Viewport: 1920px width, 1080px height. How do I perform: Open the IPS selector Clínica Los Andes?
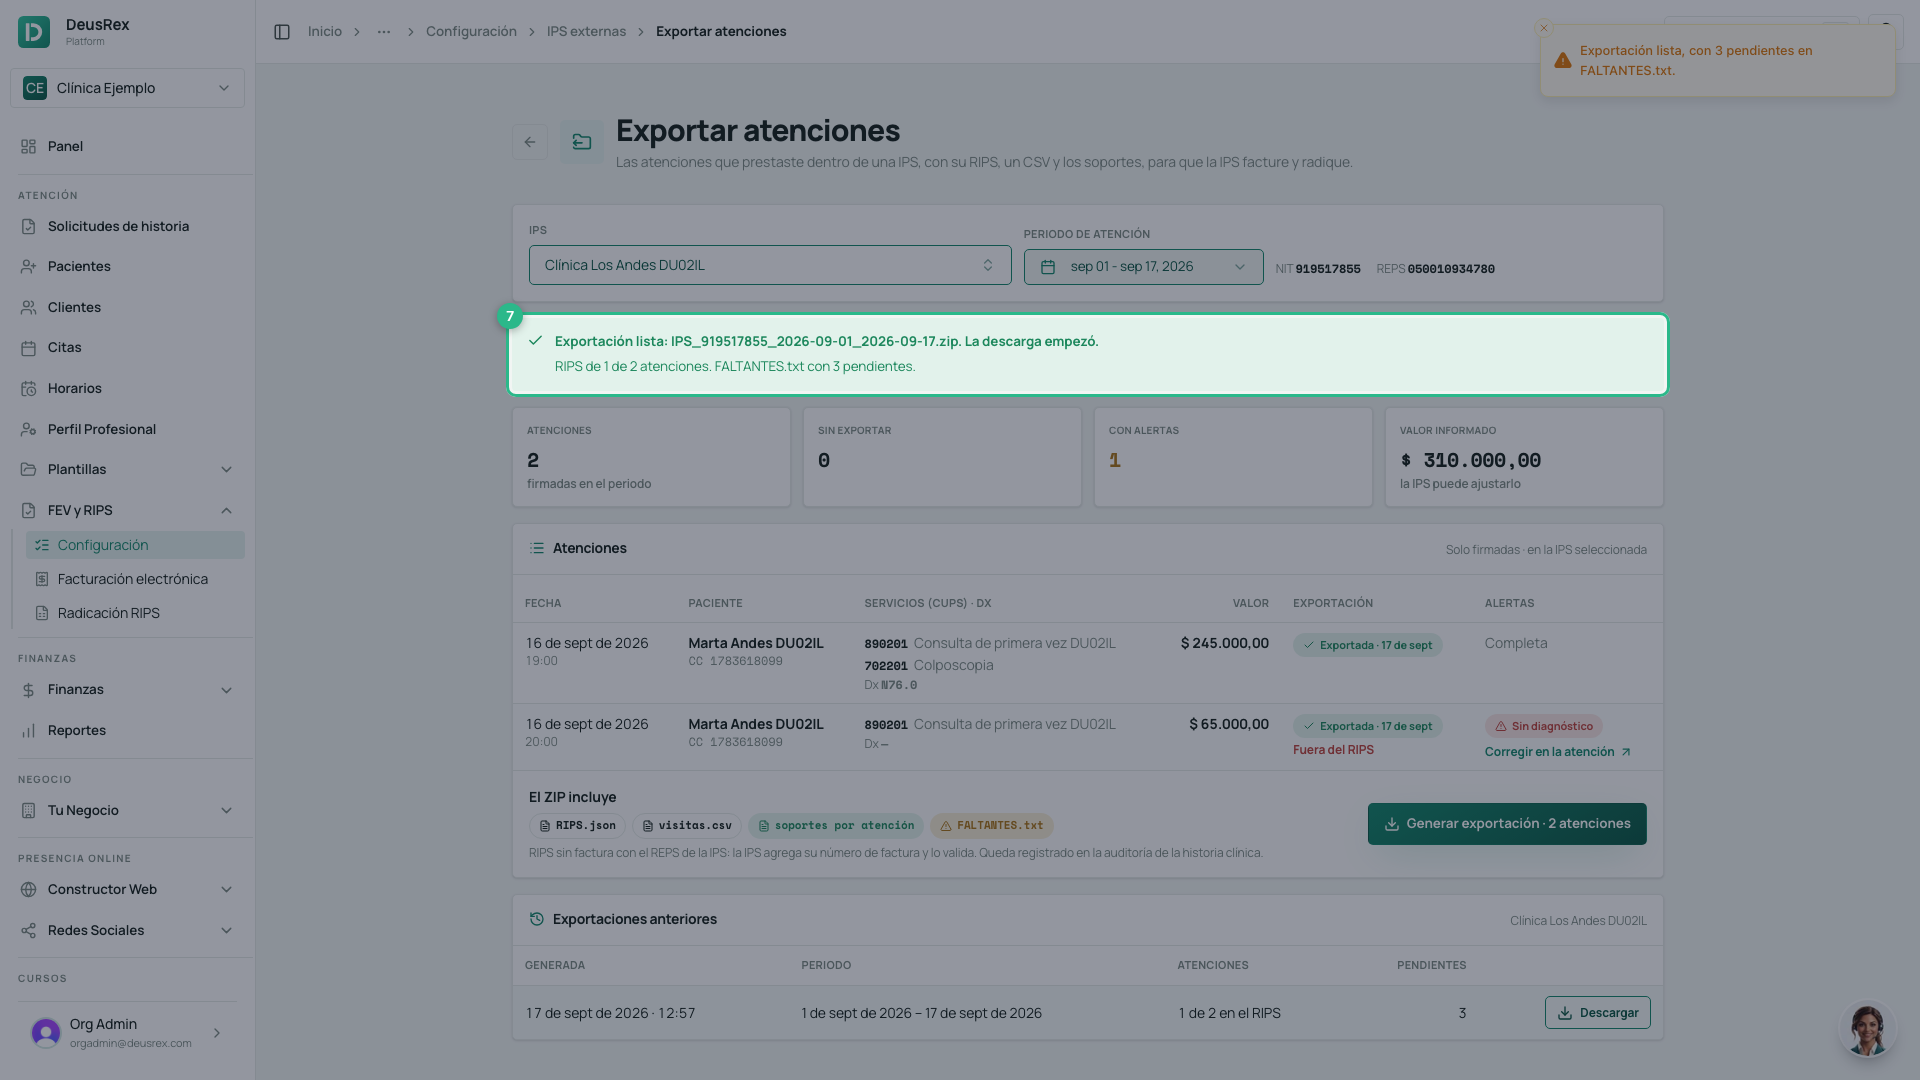(x=770, y=265)
